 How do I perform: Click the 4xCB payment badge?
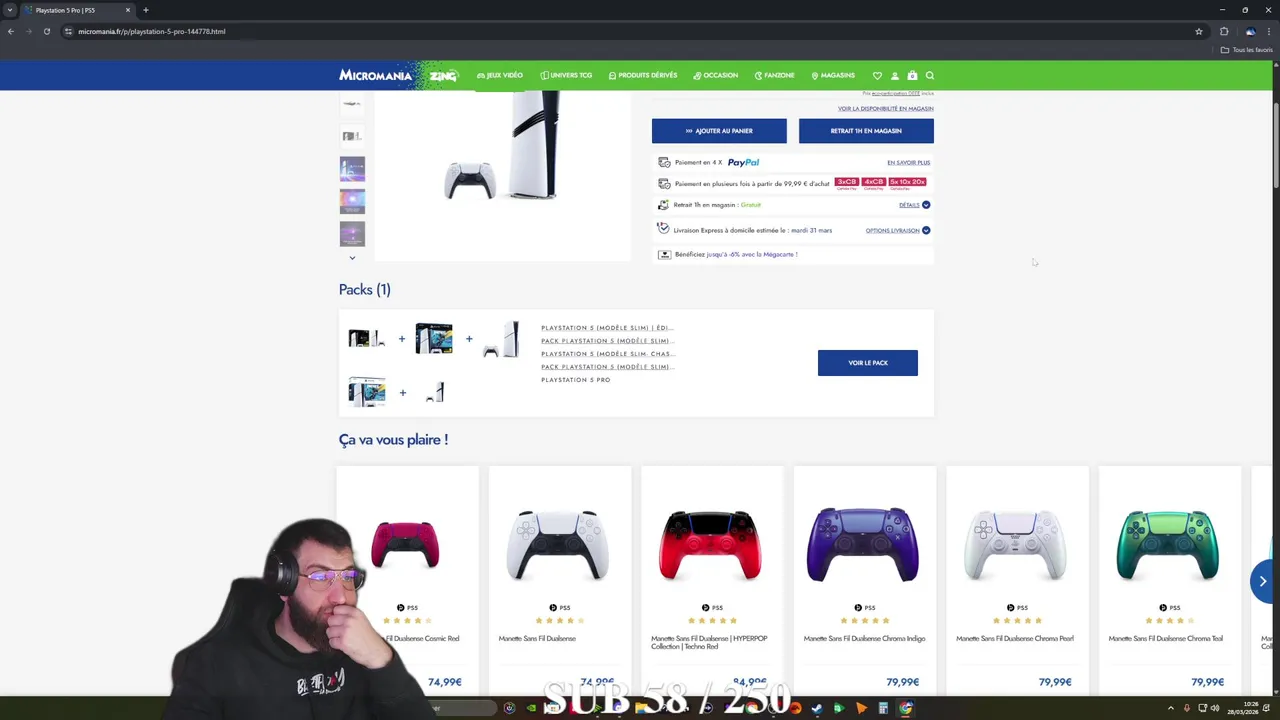tap(873, 183)
